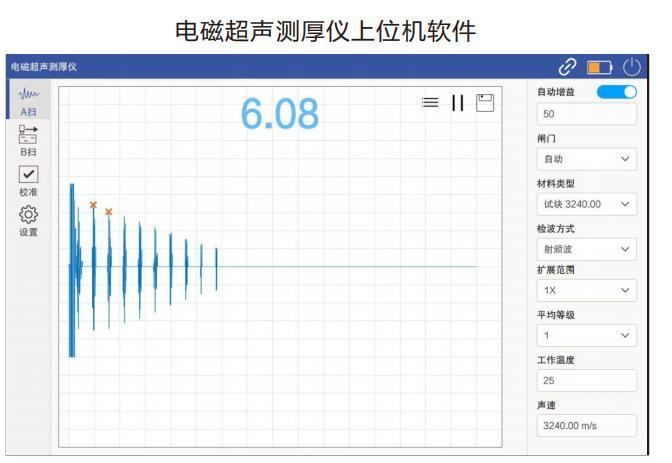Click the power button icon

[x=631, y=67]
